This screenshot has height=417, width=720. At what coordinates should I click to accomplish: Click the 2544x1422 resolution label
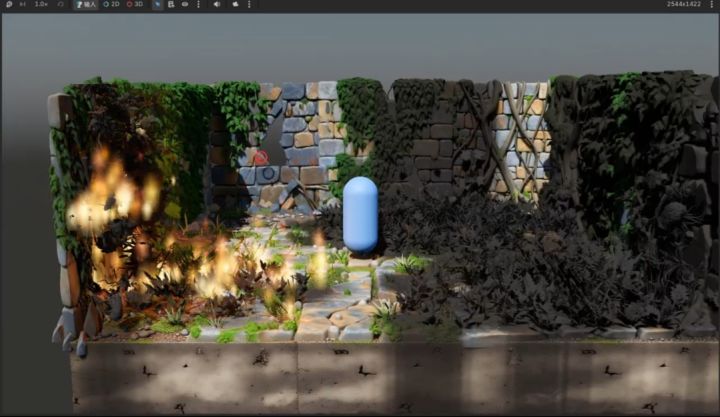tap(684, 4)
